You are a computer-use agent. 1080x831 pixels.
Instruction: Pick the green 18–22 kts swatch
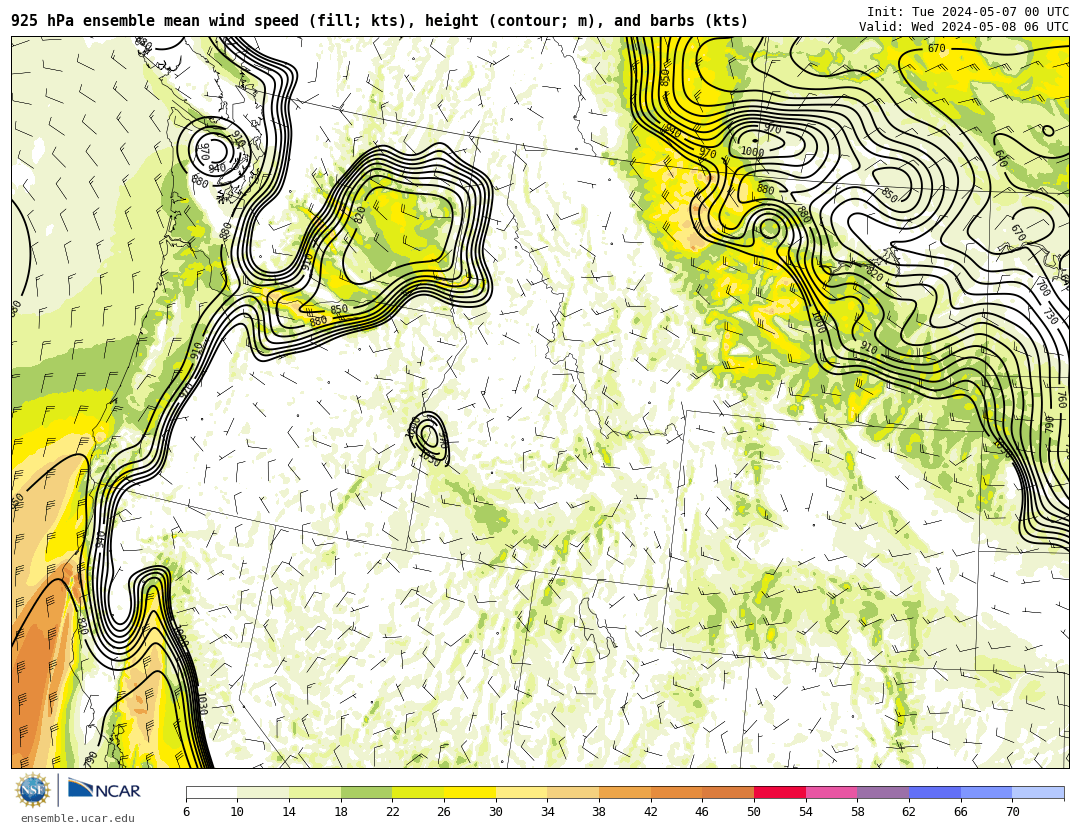pyautogui.click(x=366, y=792)
